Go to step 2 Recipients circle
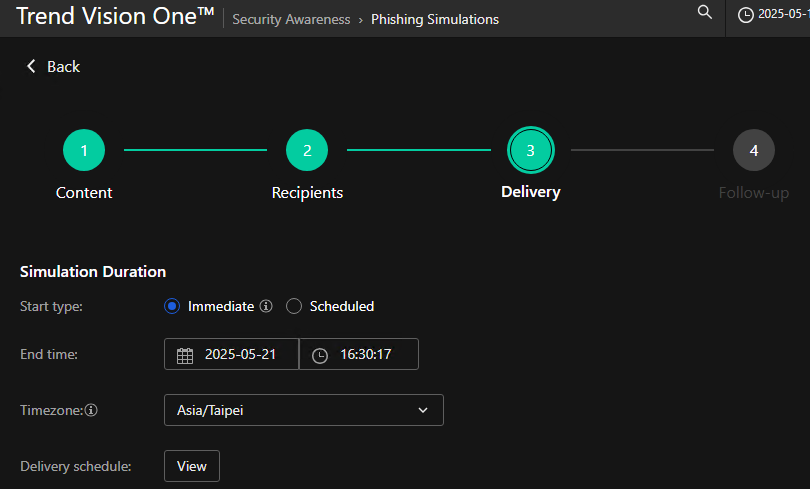Image resolution: width=810 pixels, height=489 pixels. (307, 150)
